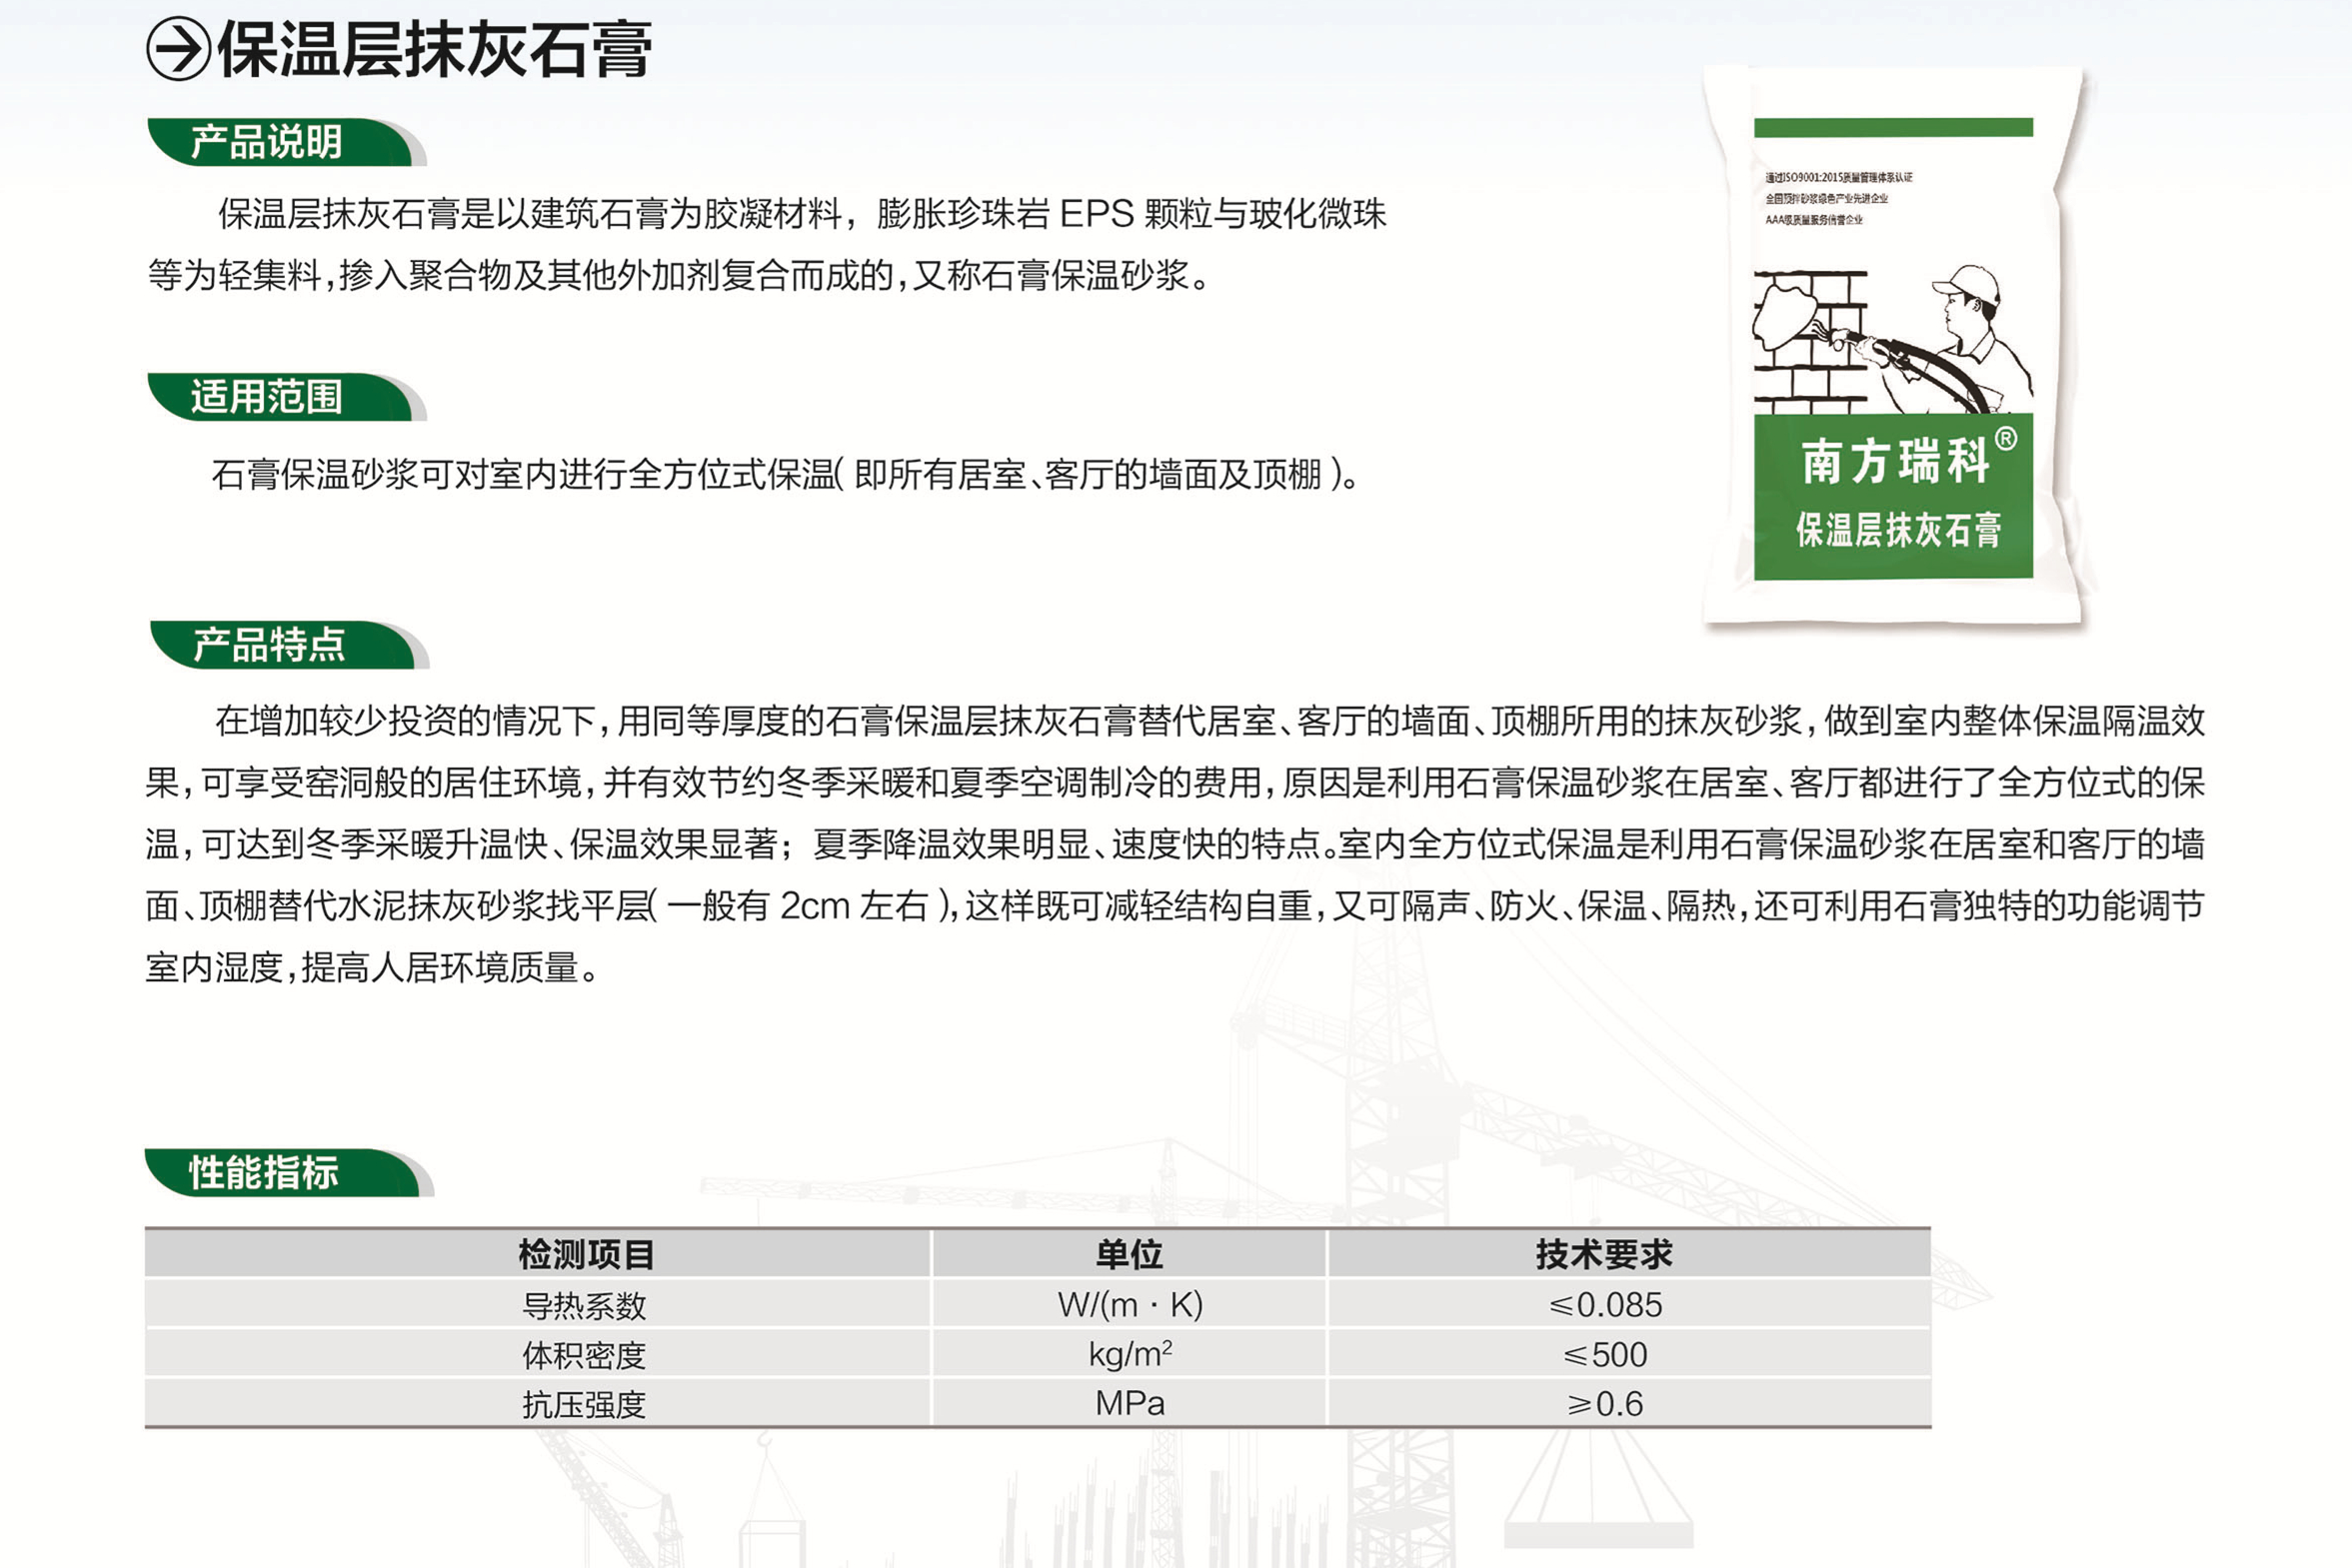Click the green stripe atop product bag
This screenshot has height=1568, width=2352.
[1893, 127]
